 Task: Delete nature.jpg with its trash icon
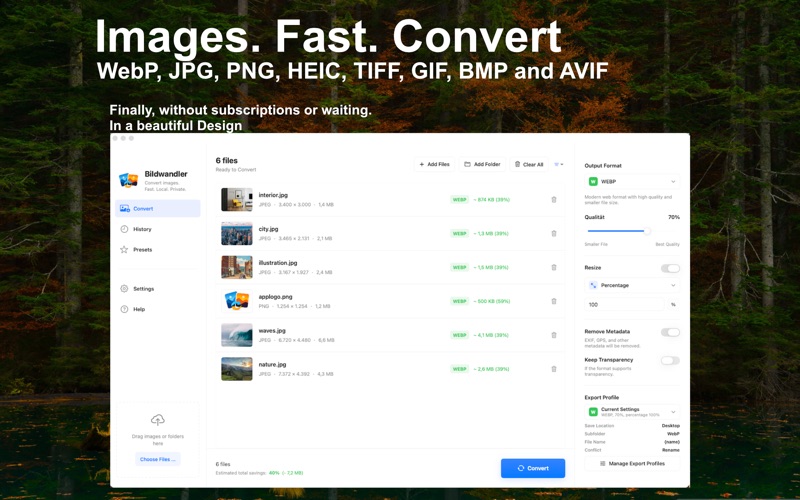tap(554, 369)
